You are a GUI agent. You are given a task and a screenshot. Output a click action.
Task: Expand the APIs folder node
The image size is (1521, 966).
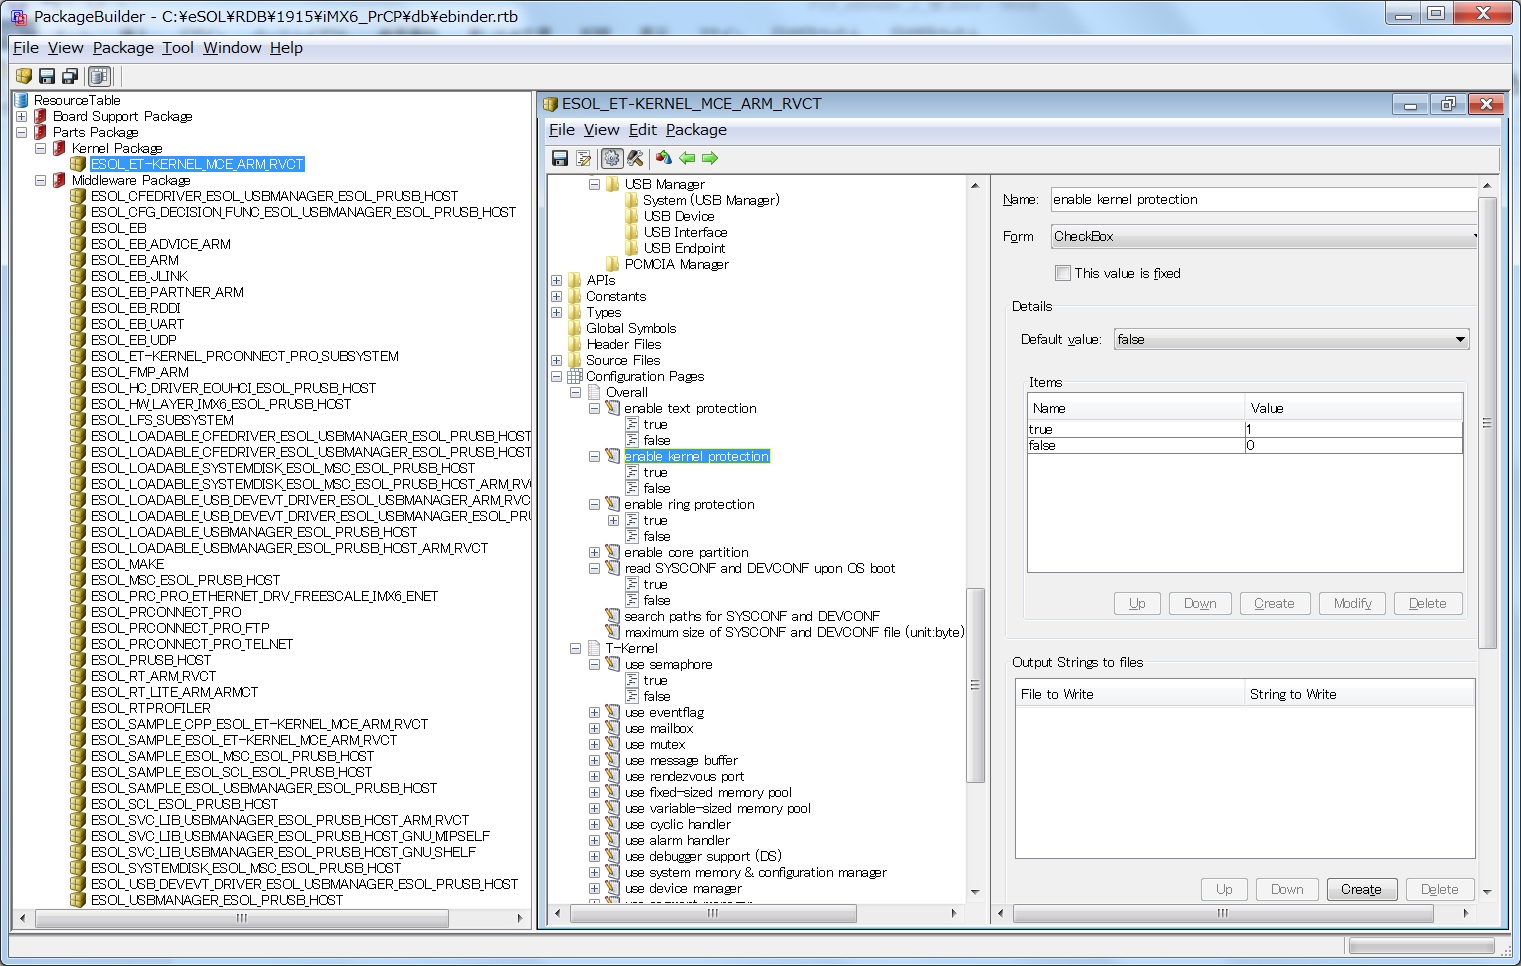click(x=556, y=280)
